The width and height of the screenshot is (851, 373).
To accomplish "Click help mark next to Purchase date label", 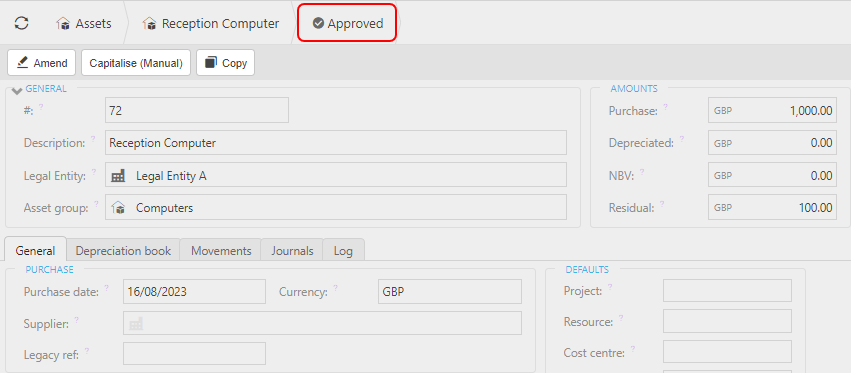I will [106, 288].
